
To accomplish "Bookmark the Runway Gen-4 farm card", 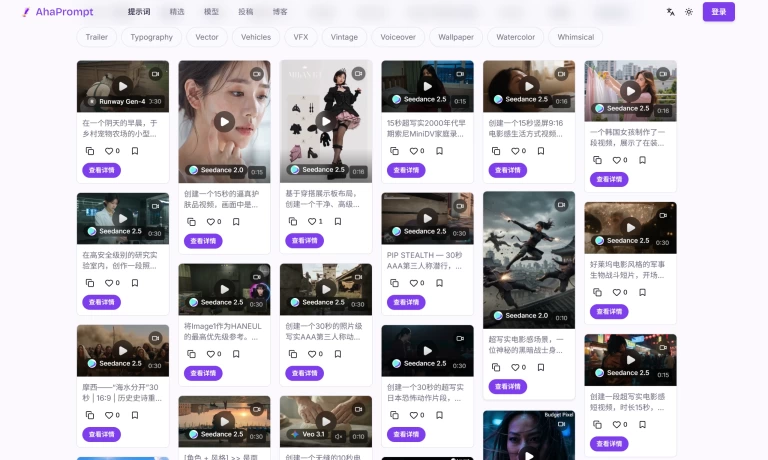I will pyautogui.click(x=135, y=151).
